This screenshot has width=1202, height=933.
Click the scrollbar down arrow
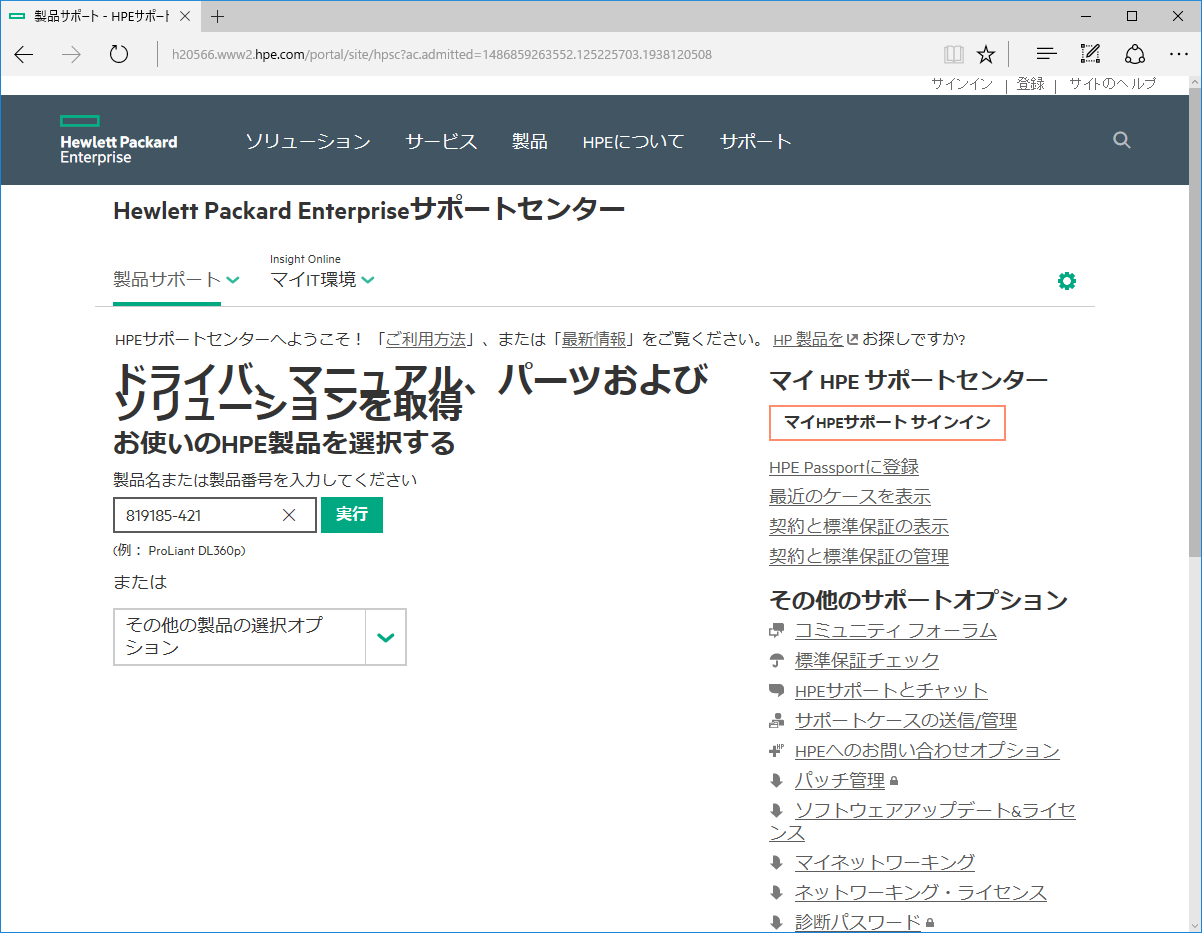1194,925
